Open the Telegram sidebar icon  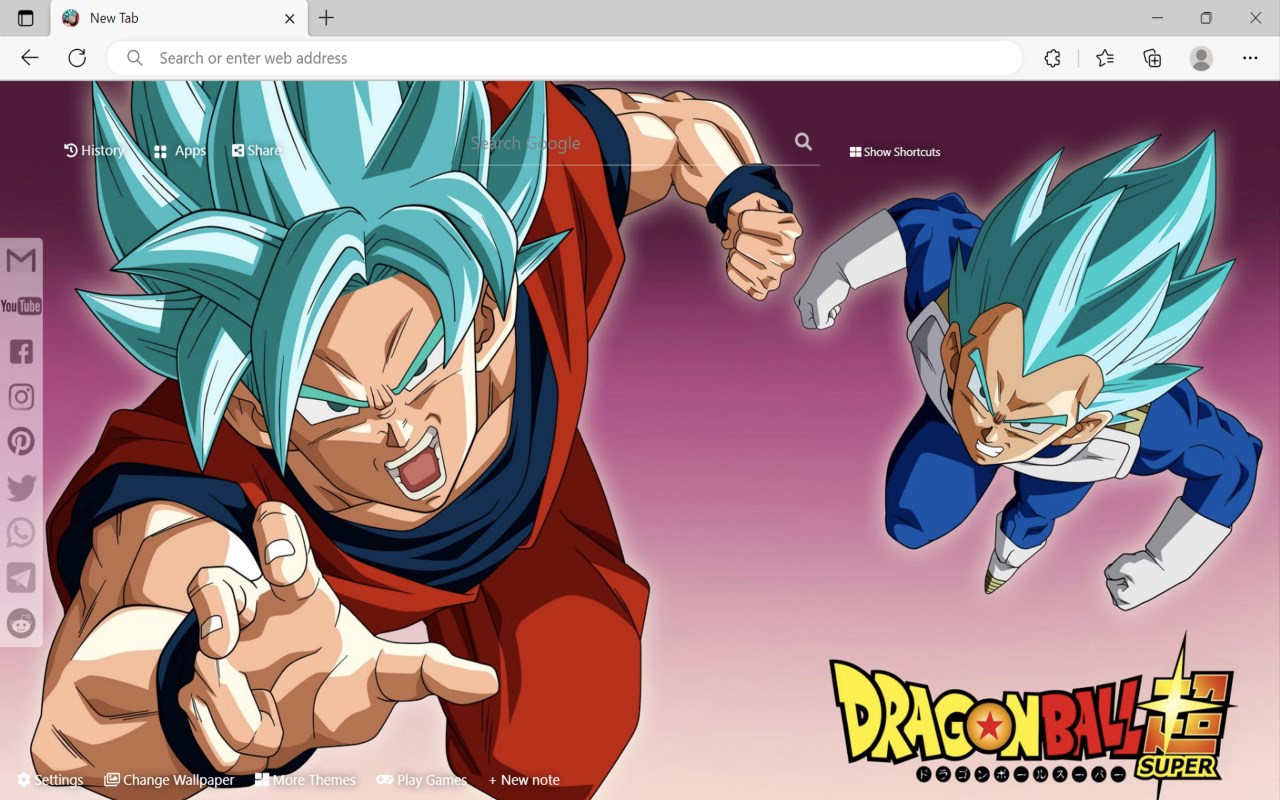[21, 578]
